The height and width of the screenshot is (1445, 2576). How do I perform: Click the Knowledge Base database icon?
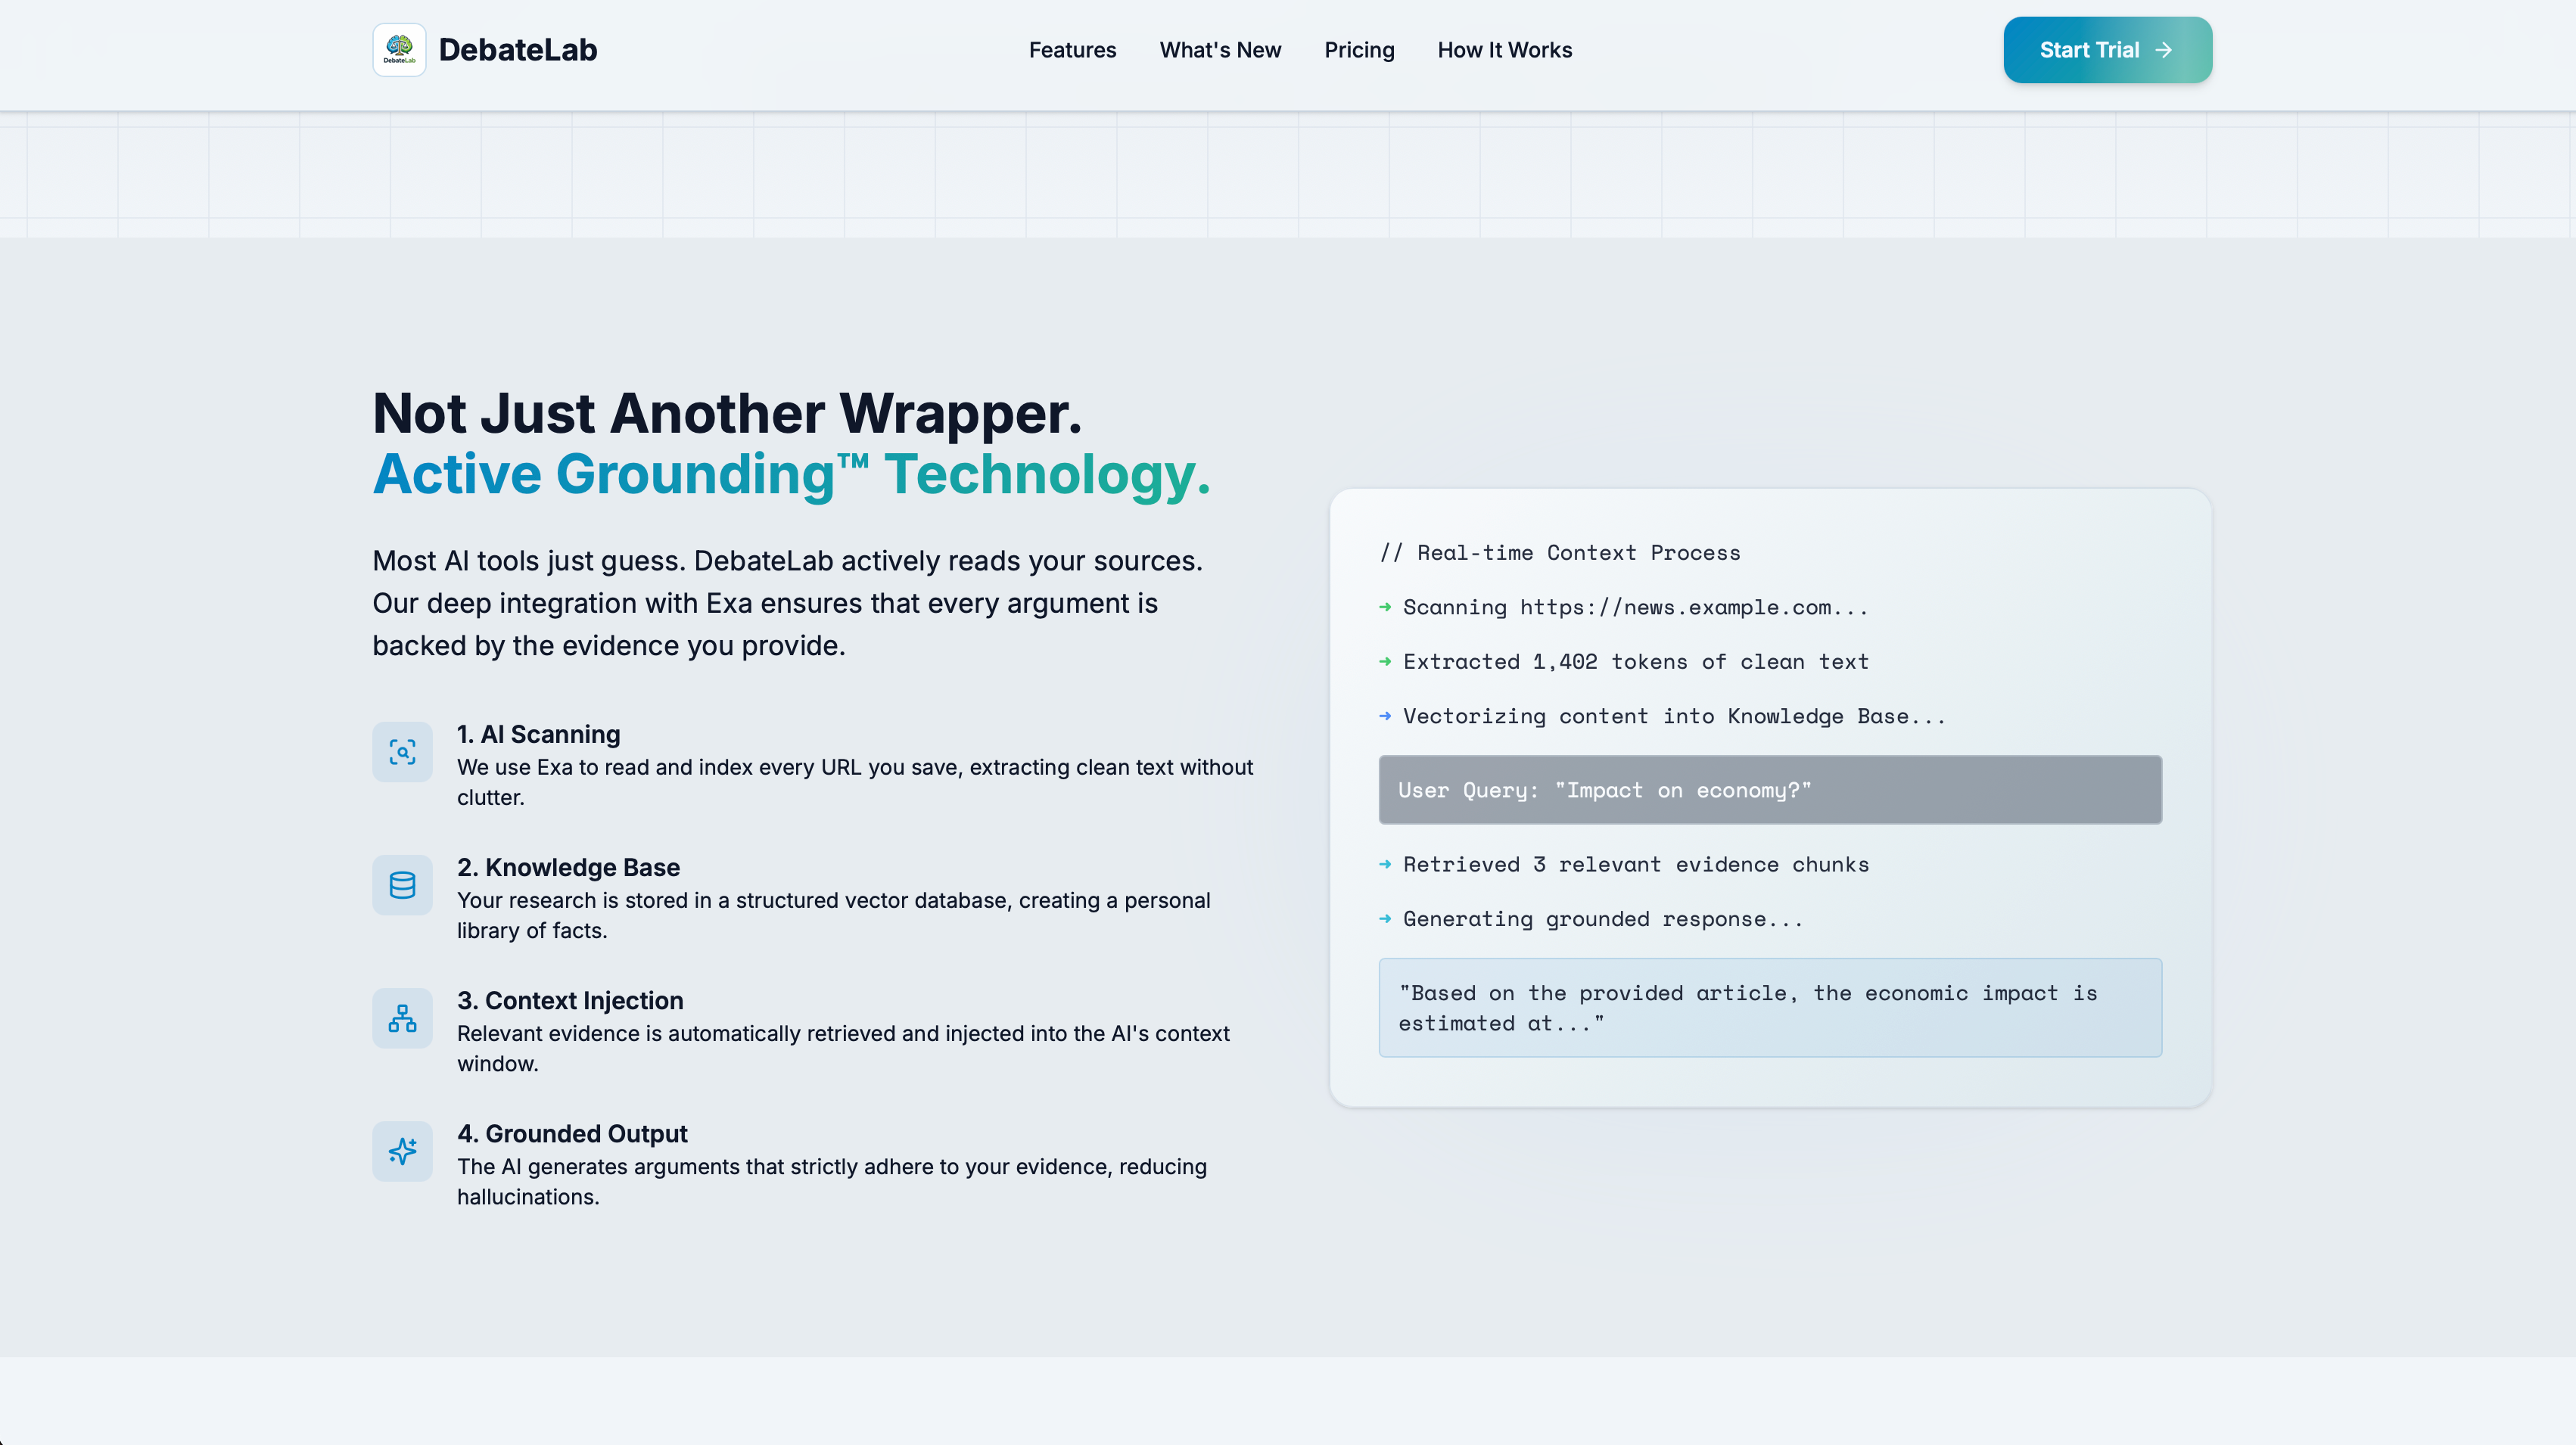(x=402, y=885)
